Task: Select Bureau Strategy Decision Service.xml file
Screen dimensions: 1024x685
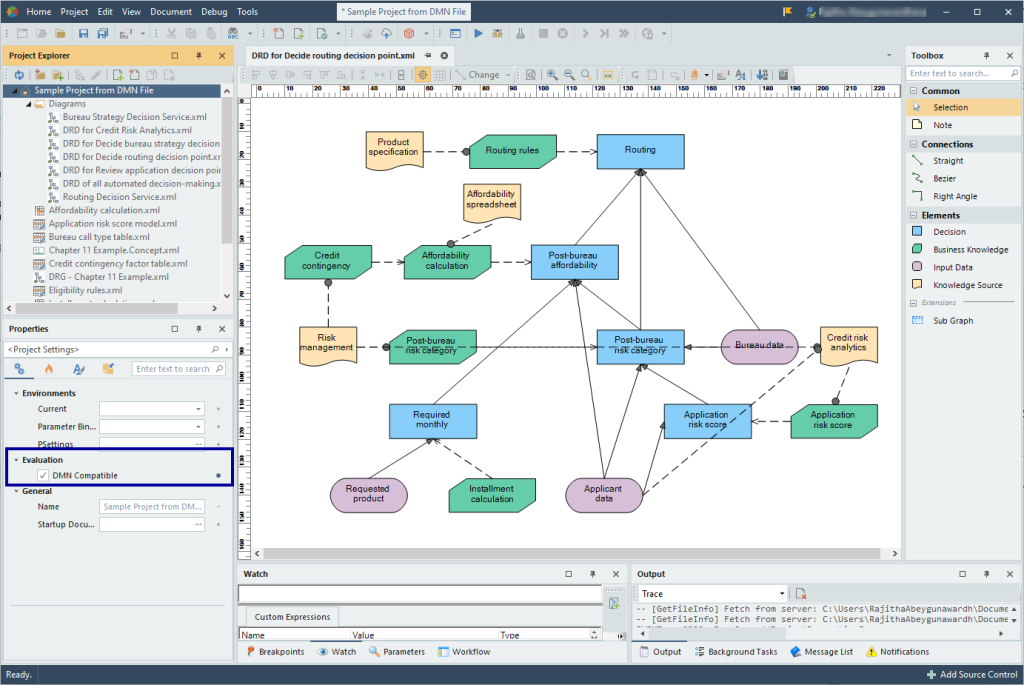Action: pos(135,117)
